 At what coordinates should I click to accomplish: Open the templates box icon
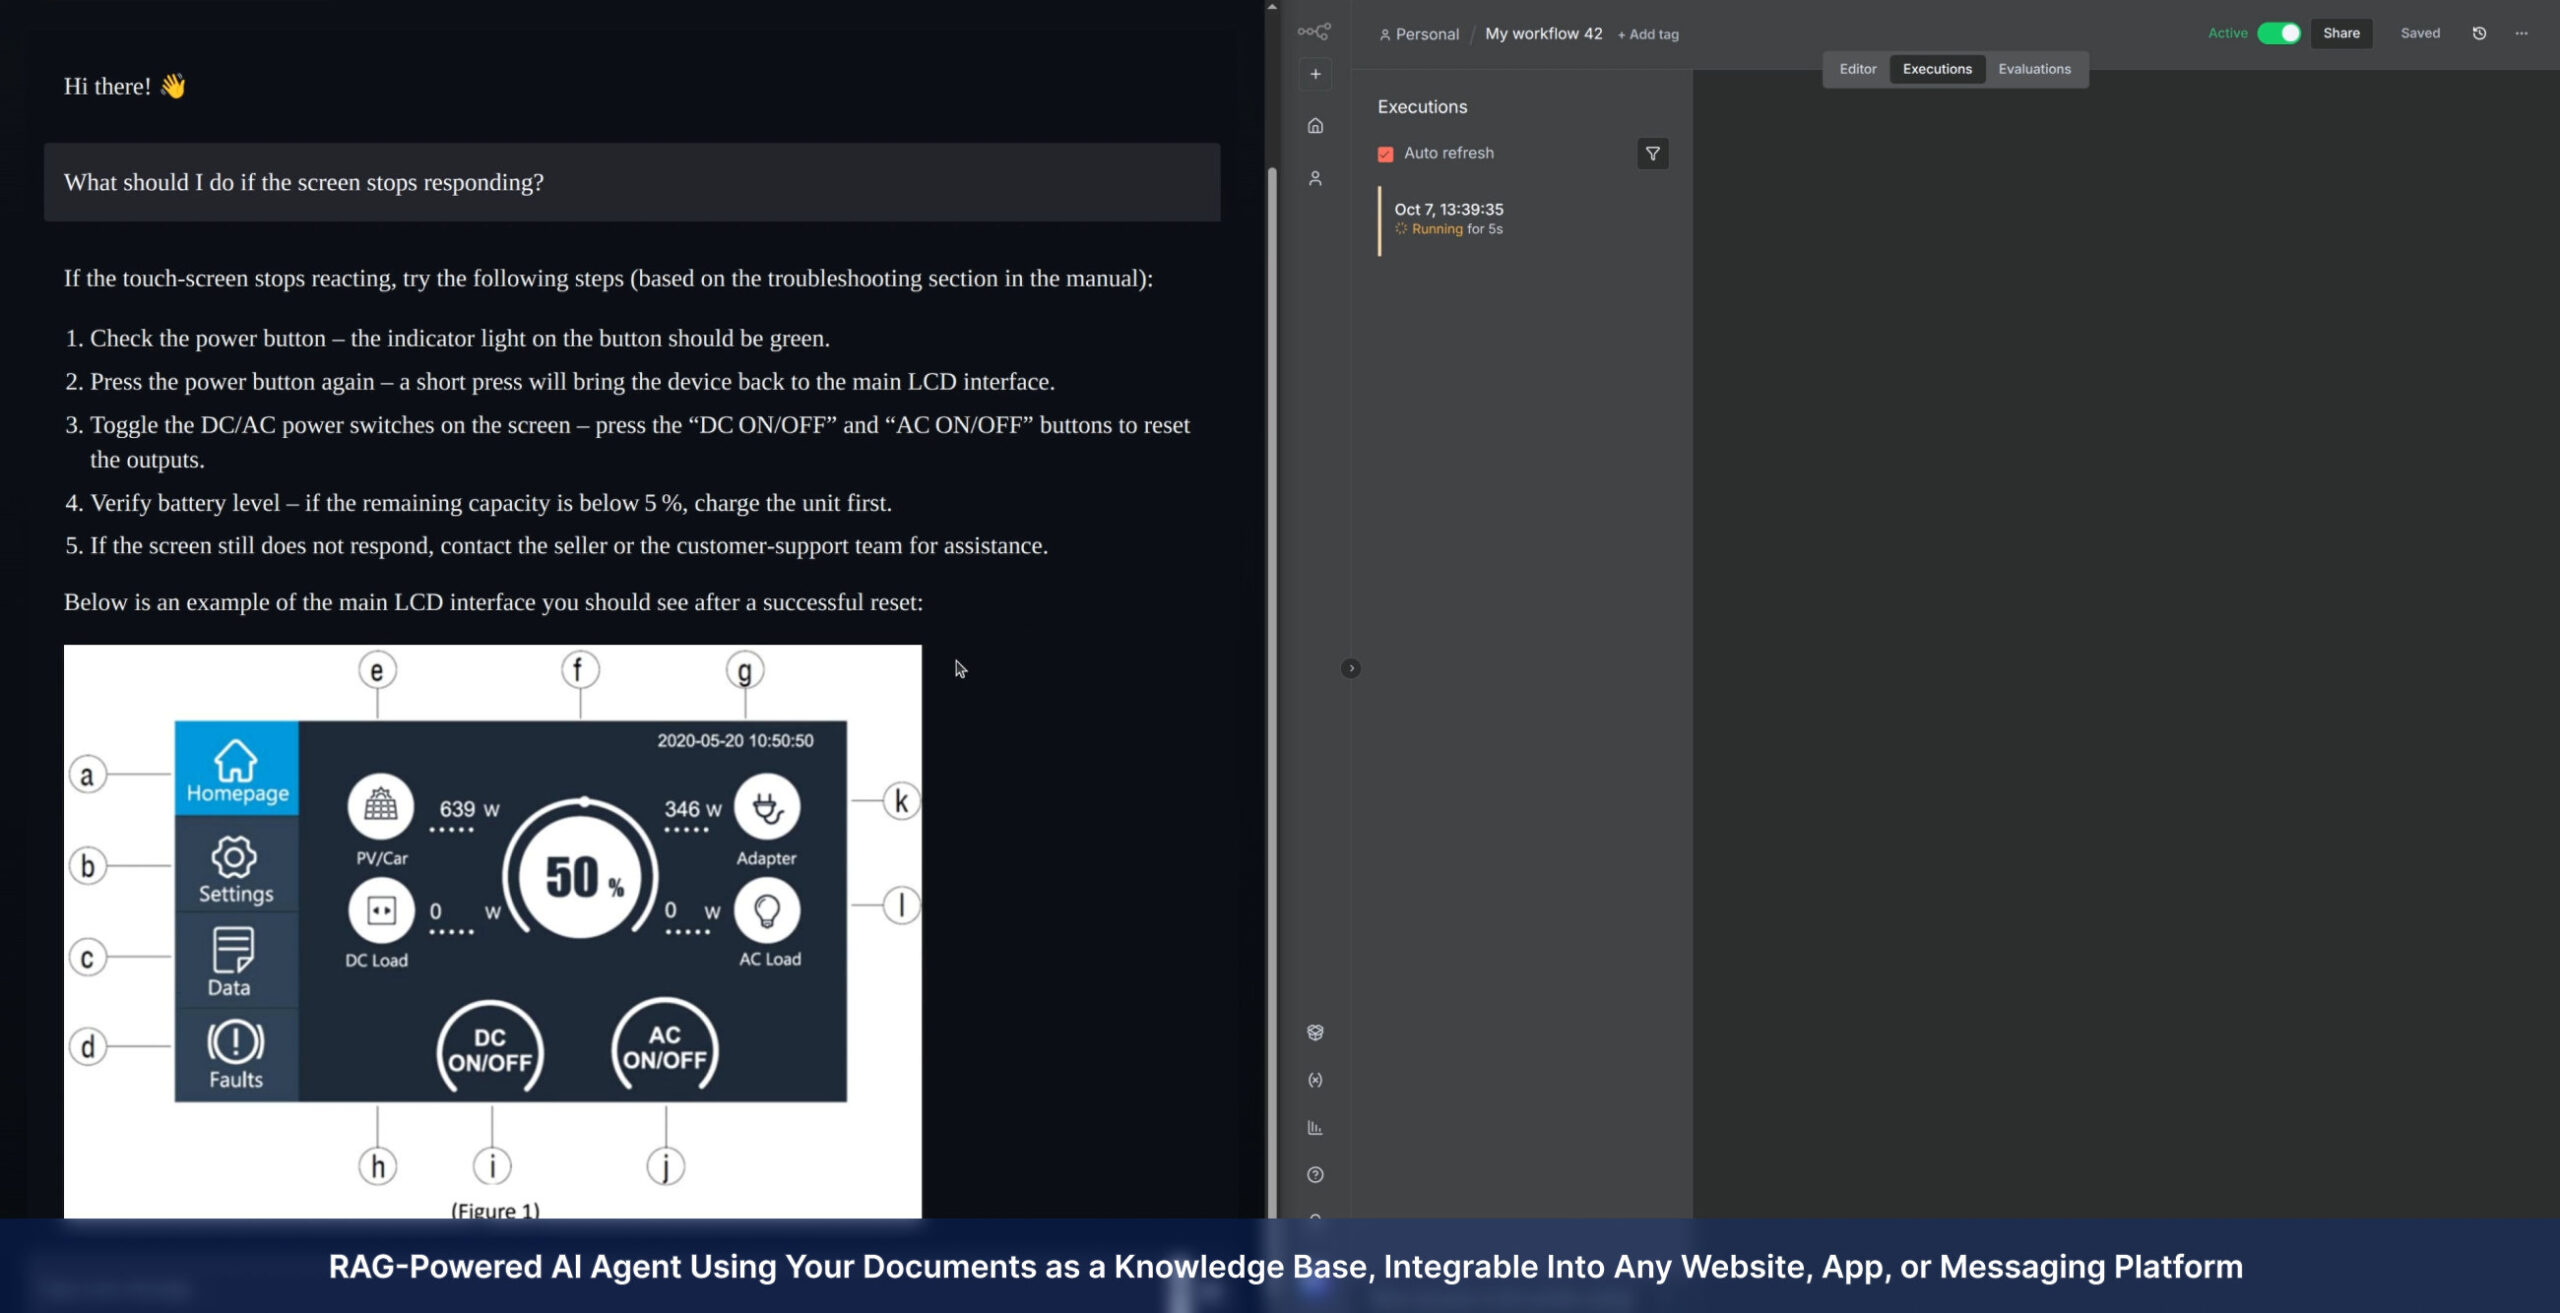1315,1032
